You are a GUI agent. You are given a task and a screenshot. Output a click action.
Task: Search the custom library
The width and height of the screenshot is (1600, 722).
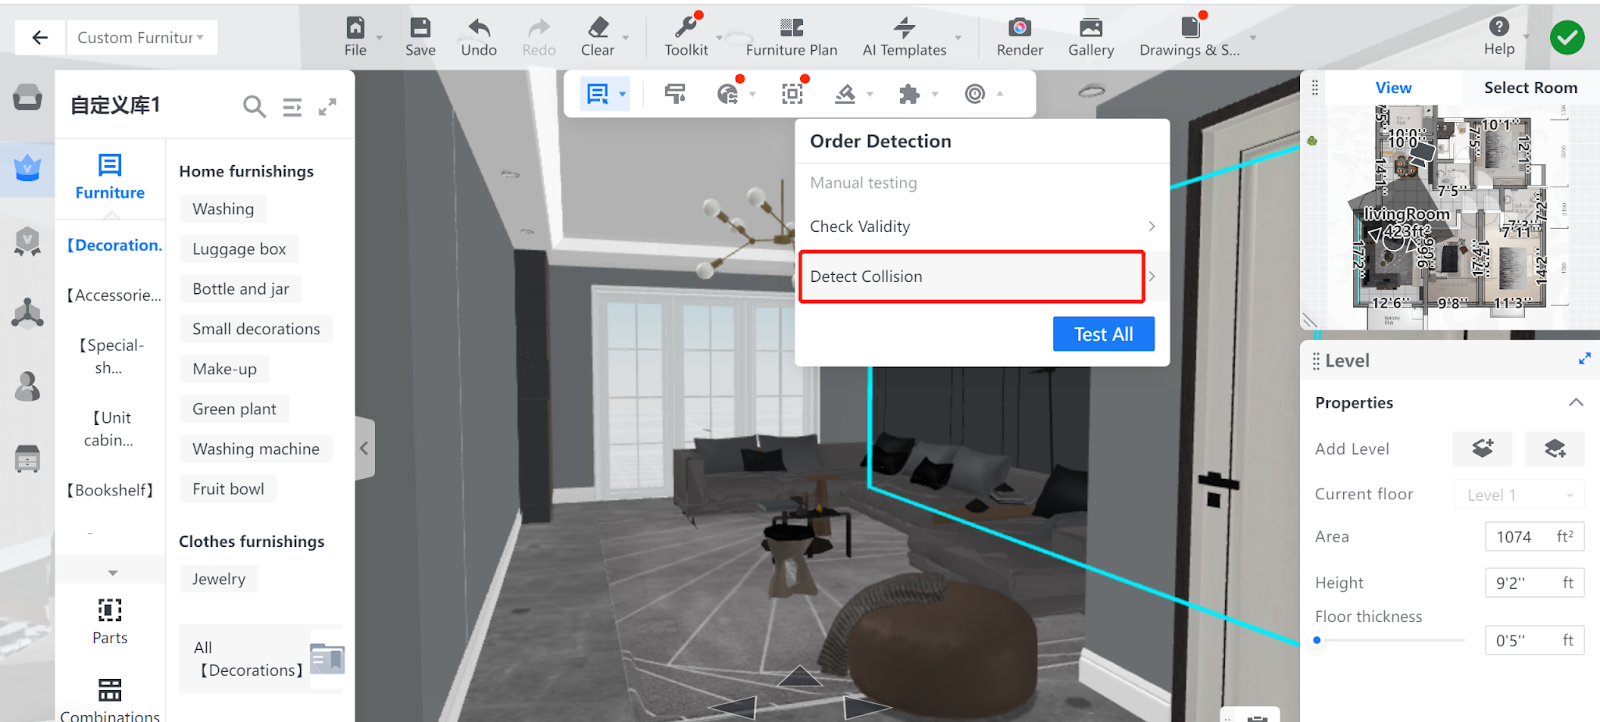254,106
